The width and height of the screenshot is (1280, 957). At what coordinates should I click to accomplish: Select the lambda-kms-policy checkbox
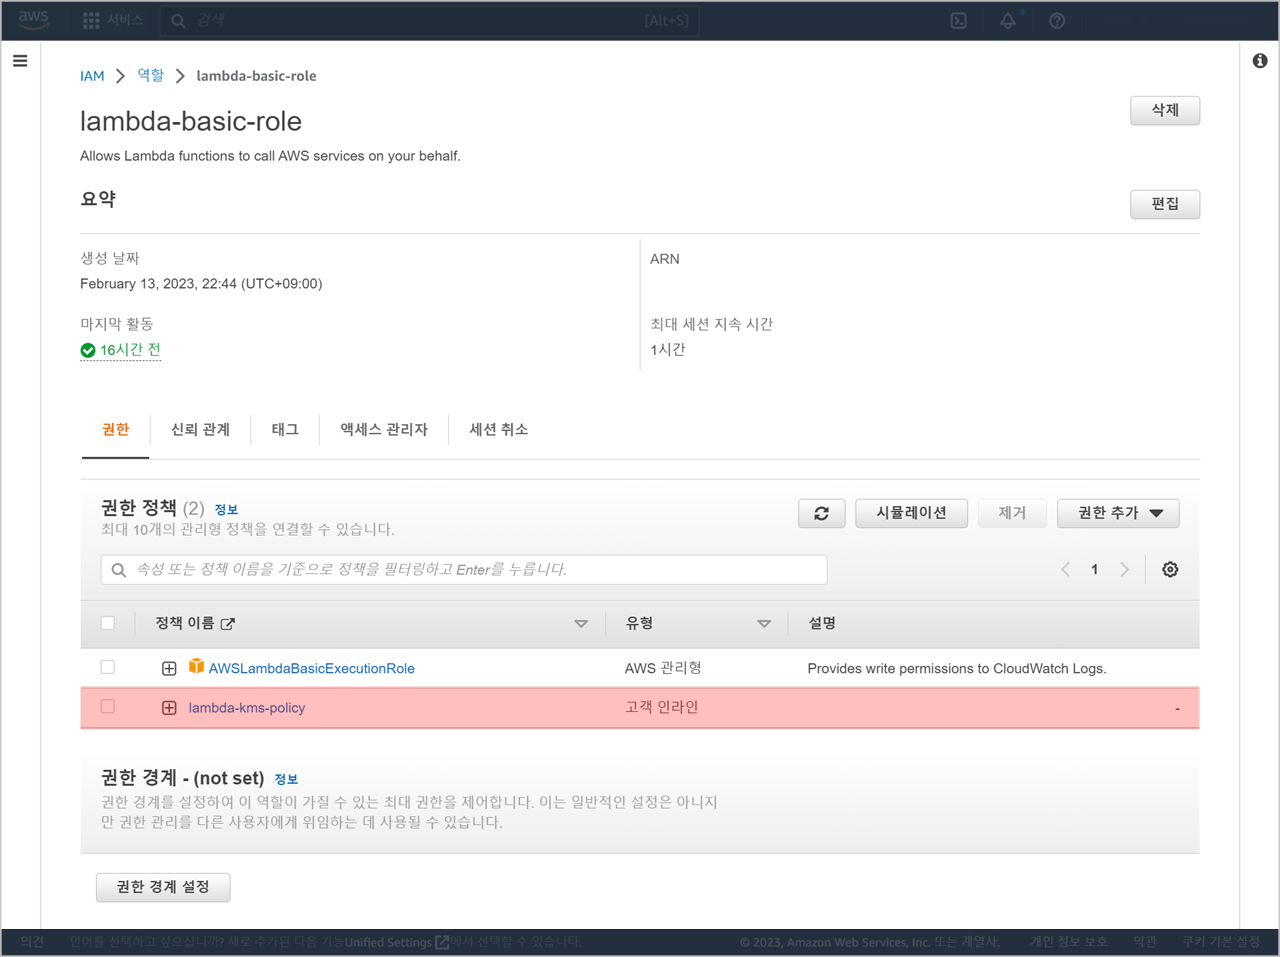[x=108, y=706]
